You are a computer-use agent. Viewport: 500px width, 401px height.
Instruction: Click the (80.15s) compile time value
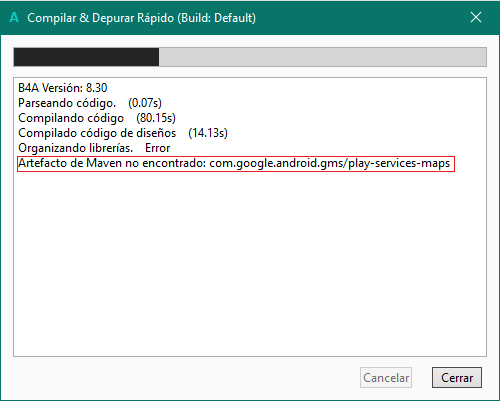[x=156, y=118]
